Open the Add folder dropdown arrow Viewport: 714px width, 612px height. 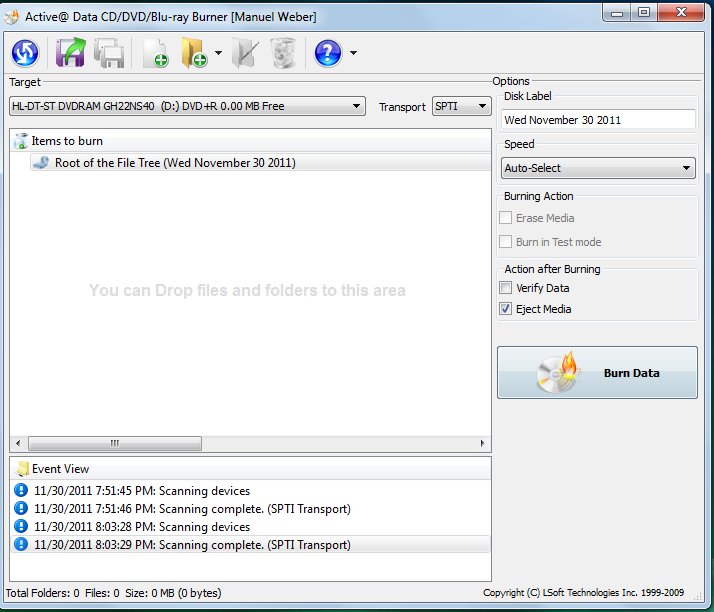(219, 53)
